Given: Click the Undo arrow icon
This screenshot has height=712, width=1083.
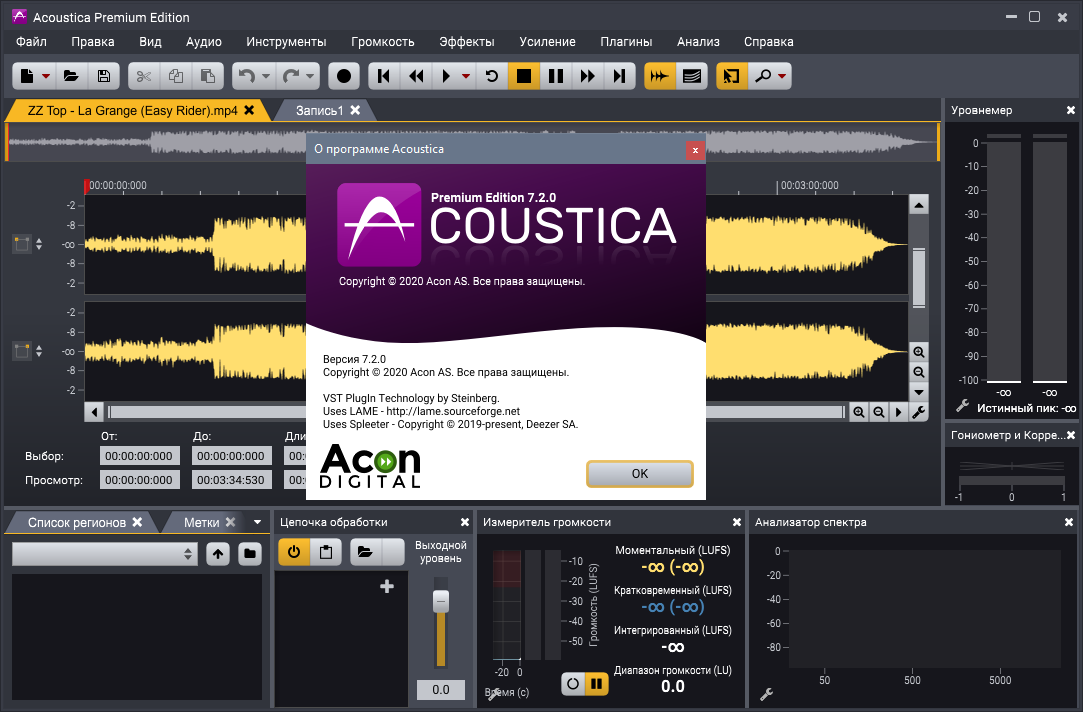Looking at the screenshot, I should 247,76.
